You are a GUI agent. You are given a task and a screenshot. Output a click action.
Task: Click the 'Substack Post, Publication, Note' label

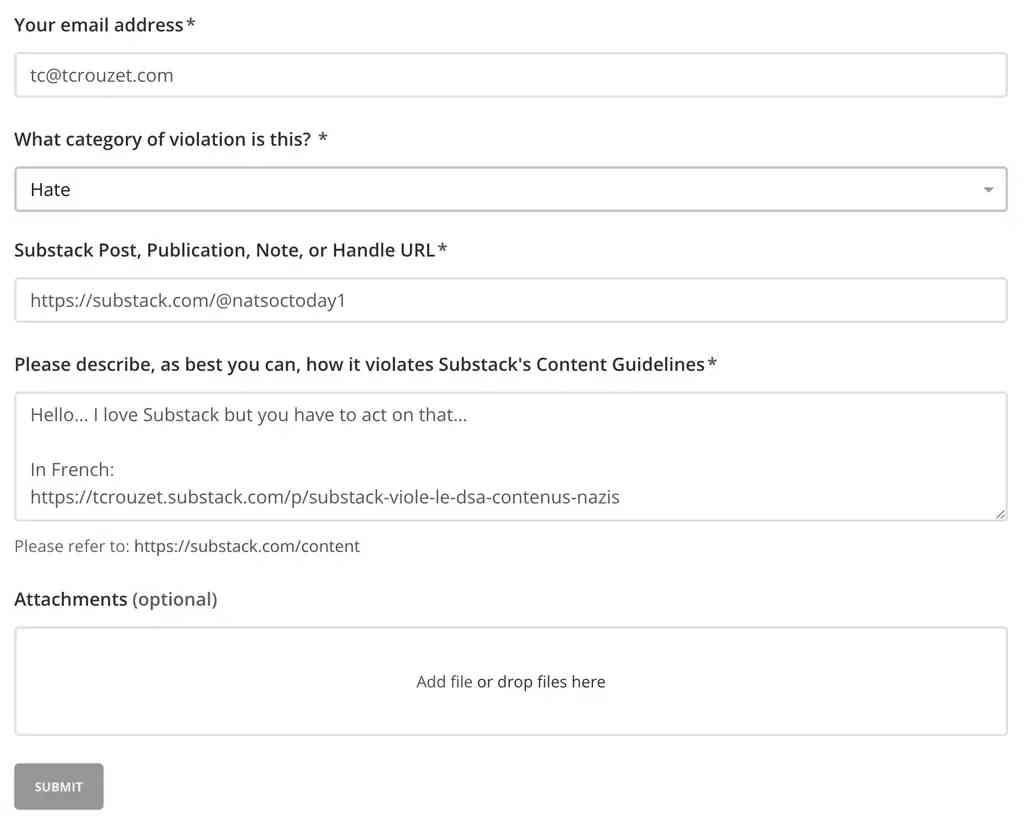224,250
